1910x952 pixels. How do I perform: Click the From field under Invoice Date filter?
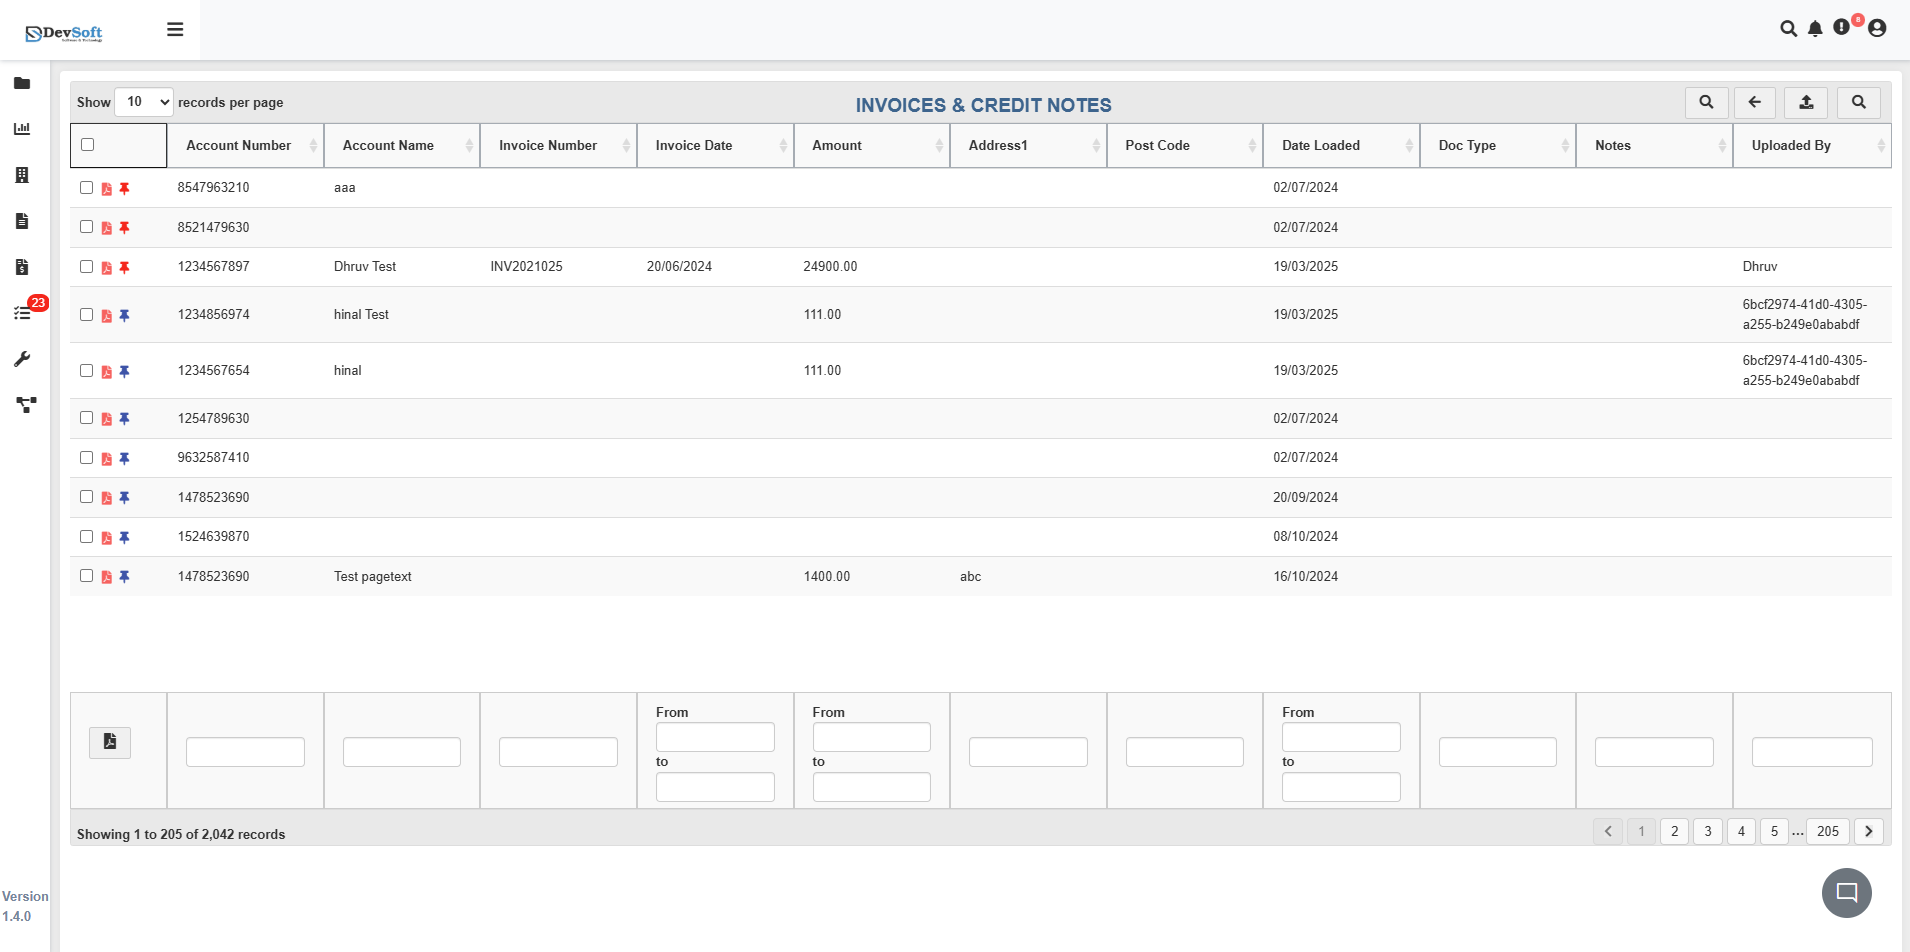[x=714, y=737]
